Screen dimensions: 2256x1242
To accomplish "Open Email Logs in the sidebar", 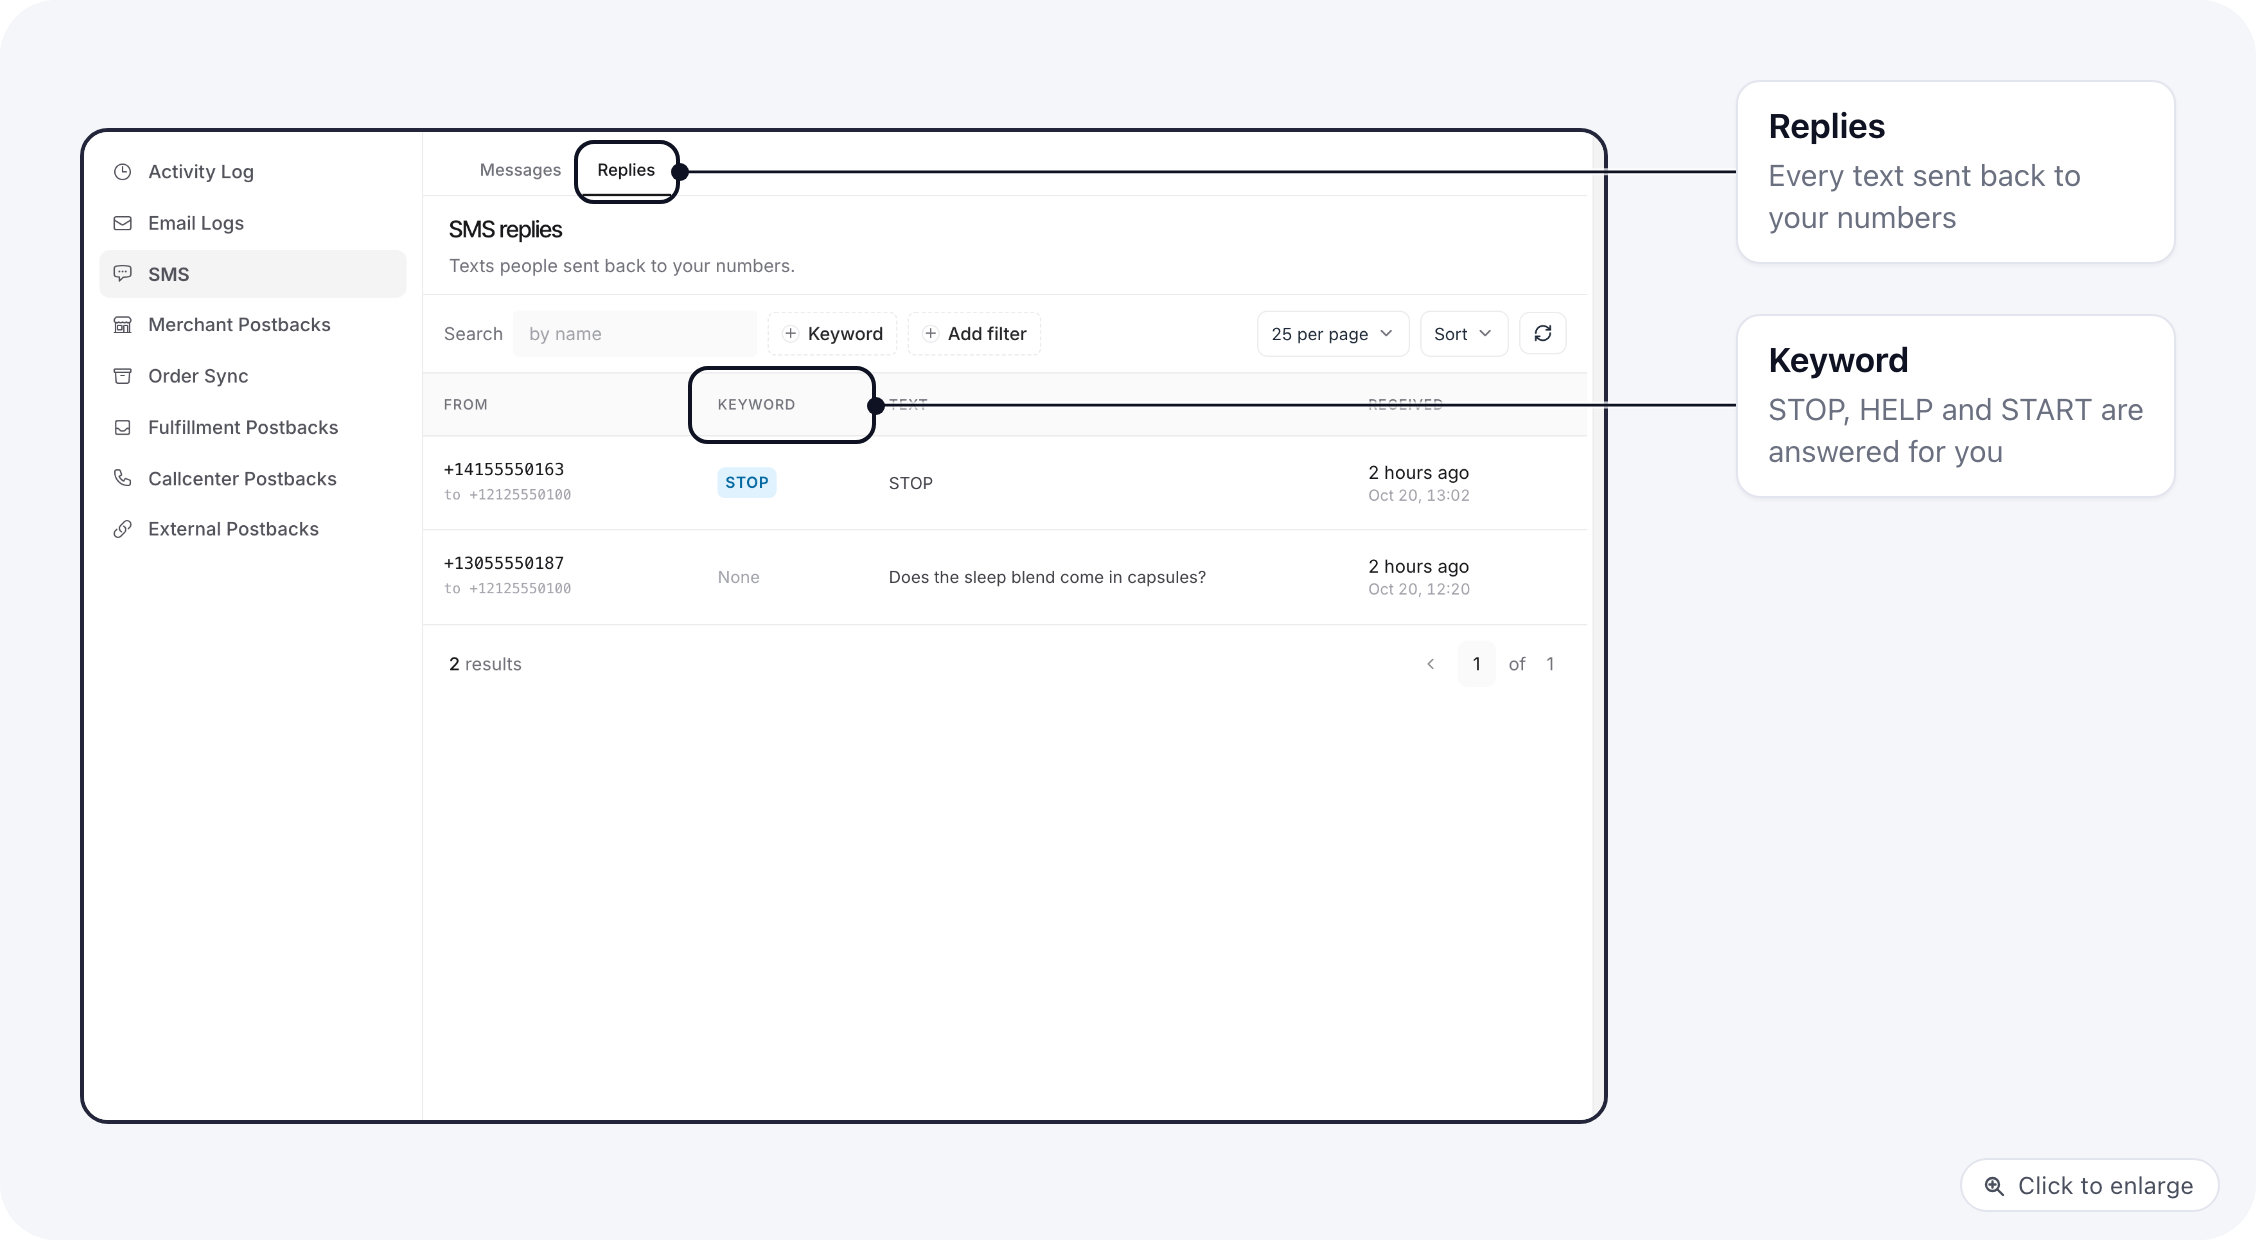I will pos(253,223).
